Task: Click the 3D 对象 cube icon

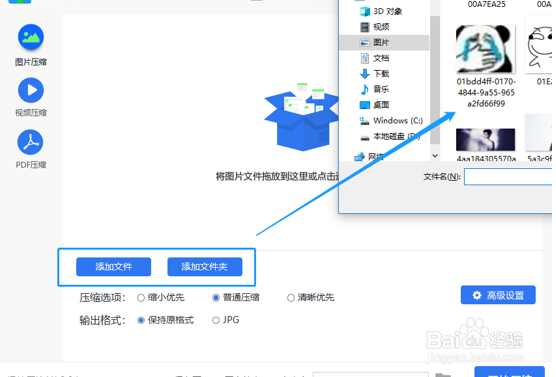Action: click(x=365, y=11)
